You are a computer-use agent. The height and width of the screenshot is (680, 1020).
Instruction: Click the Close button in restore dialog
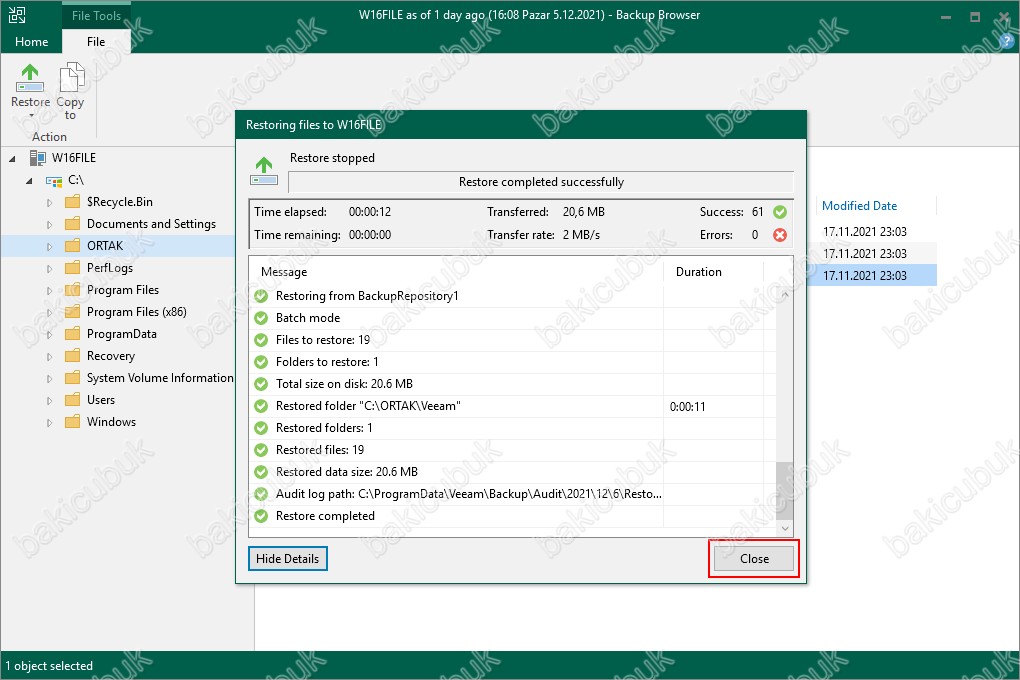754,558
